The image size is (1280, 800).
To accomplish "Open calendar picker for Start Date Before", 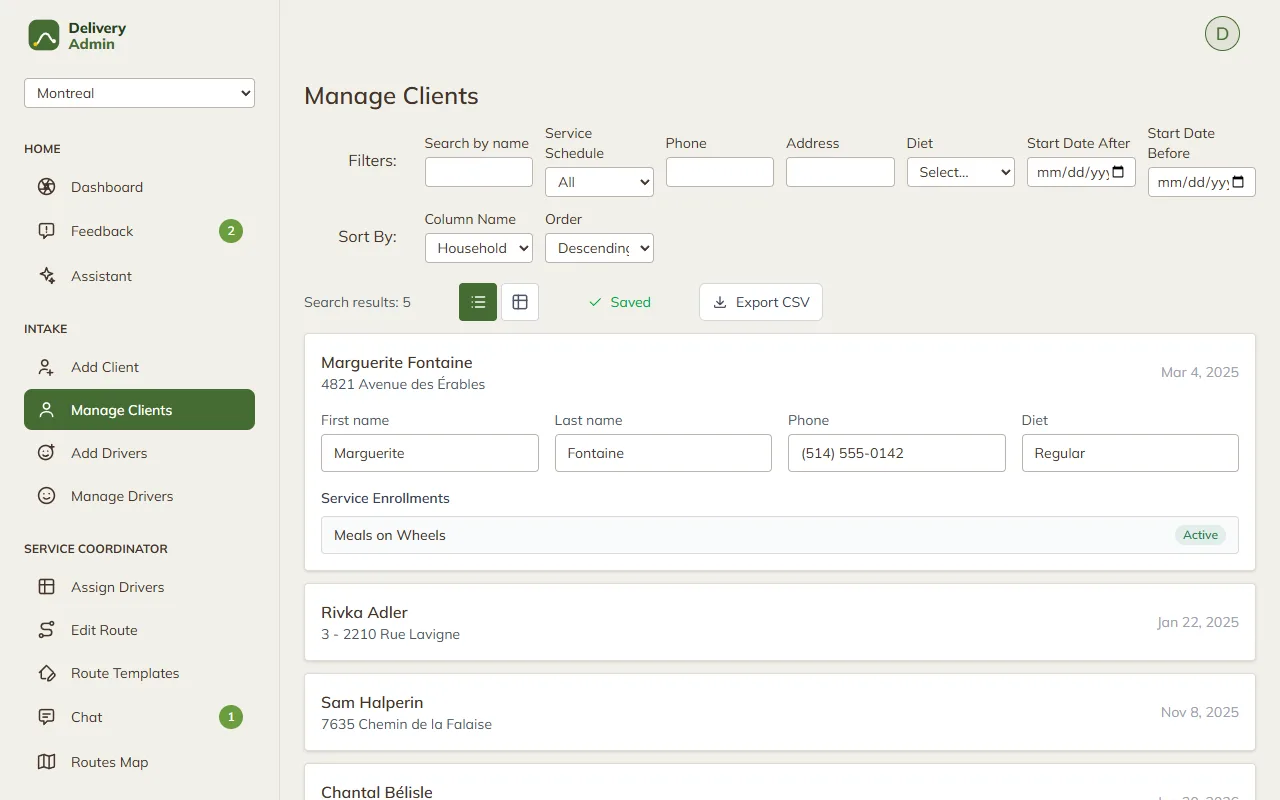I will [x=1238, y=182].
